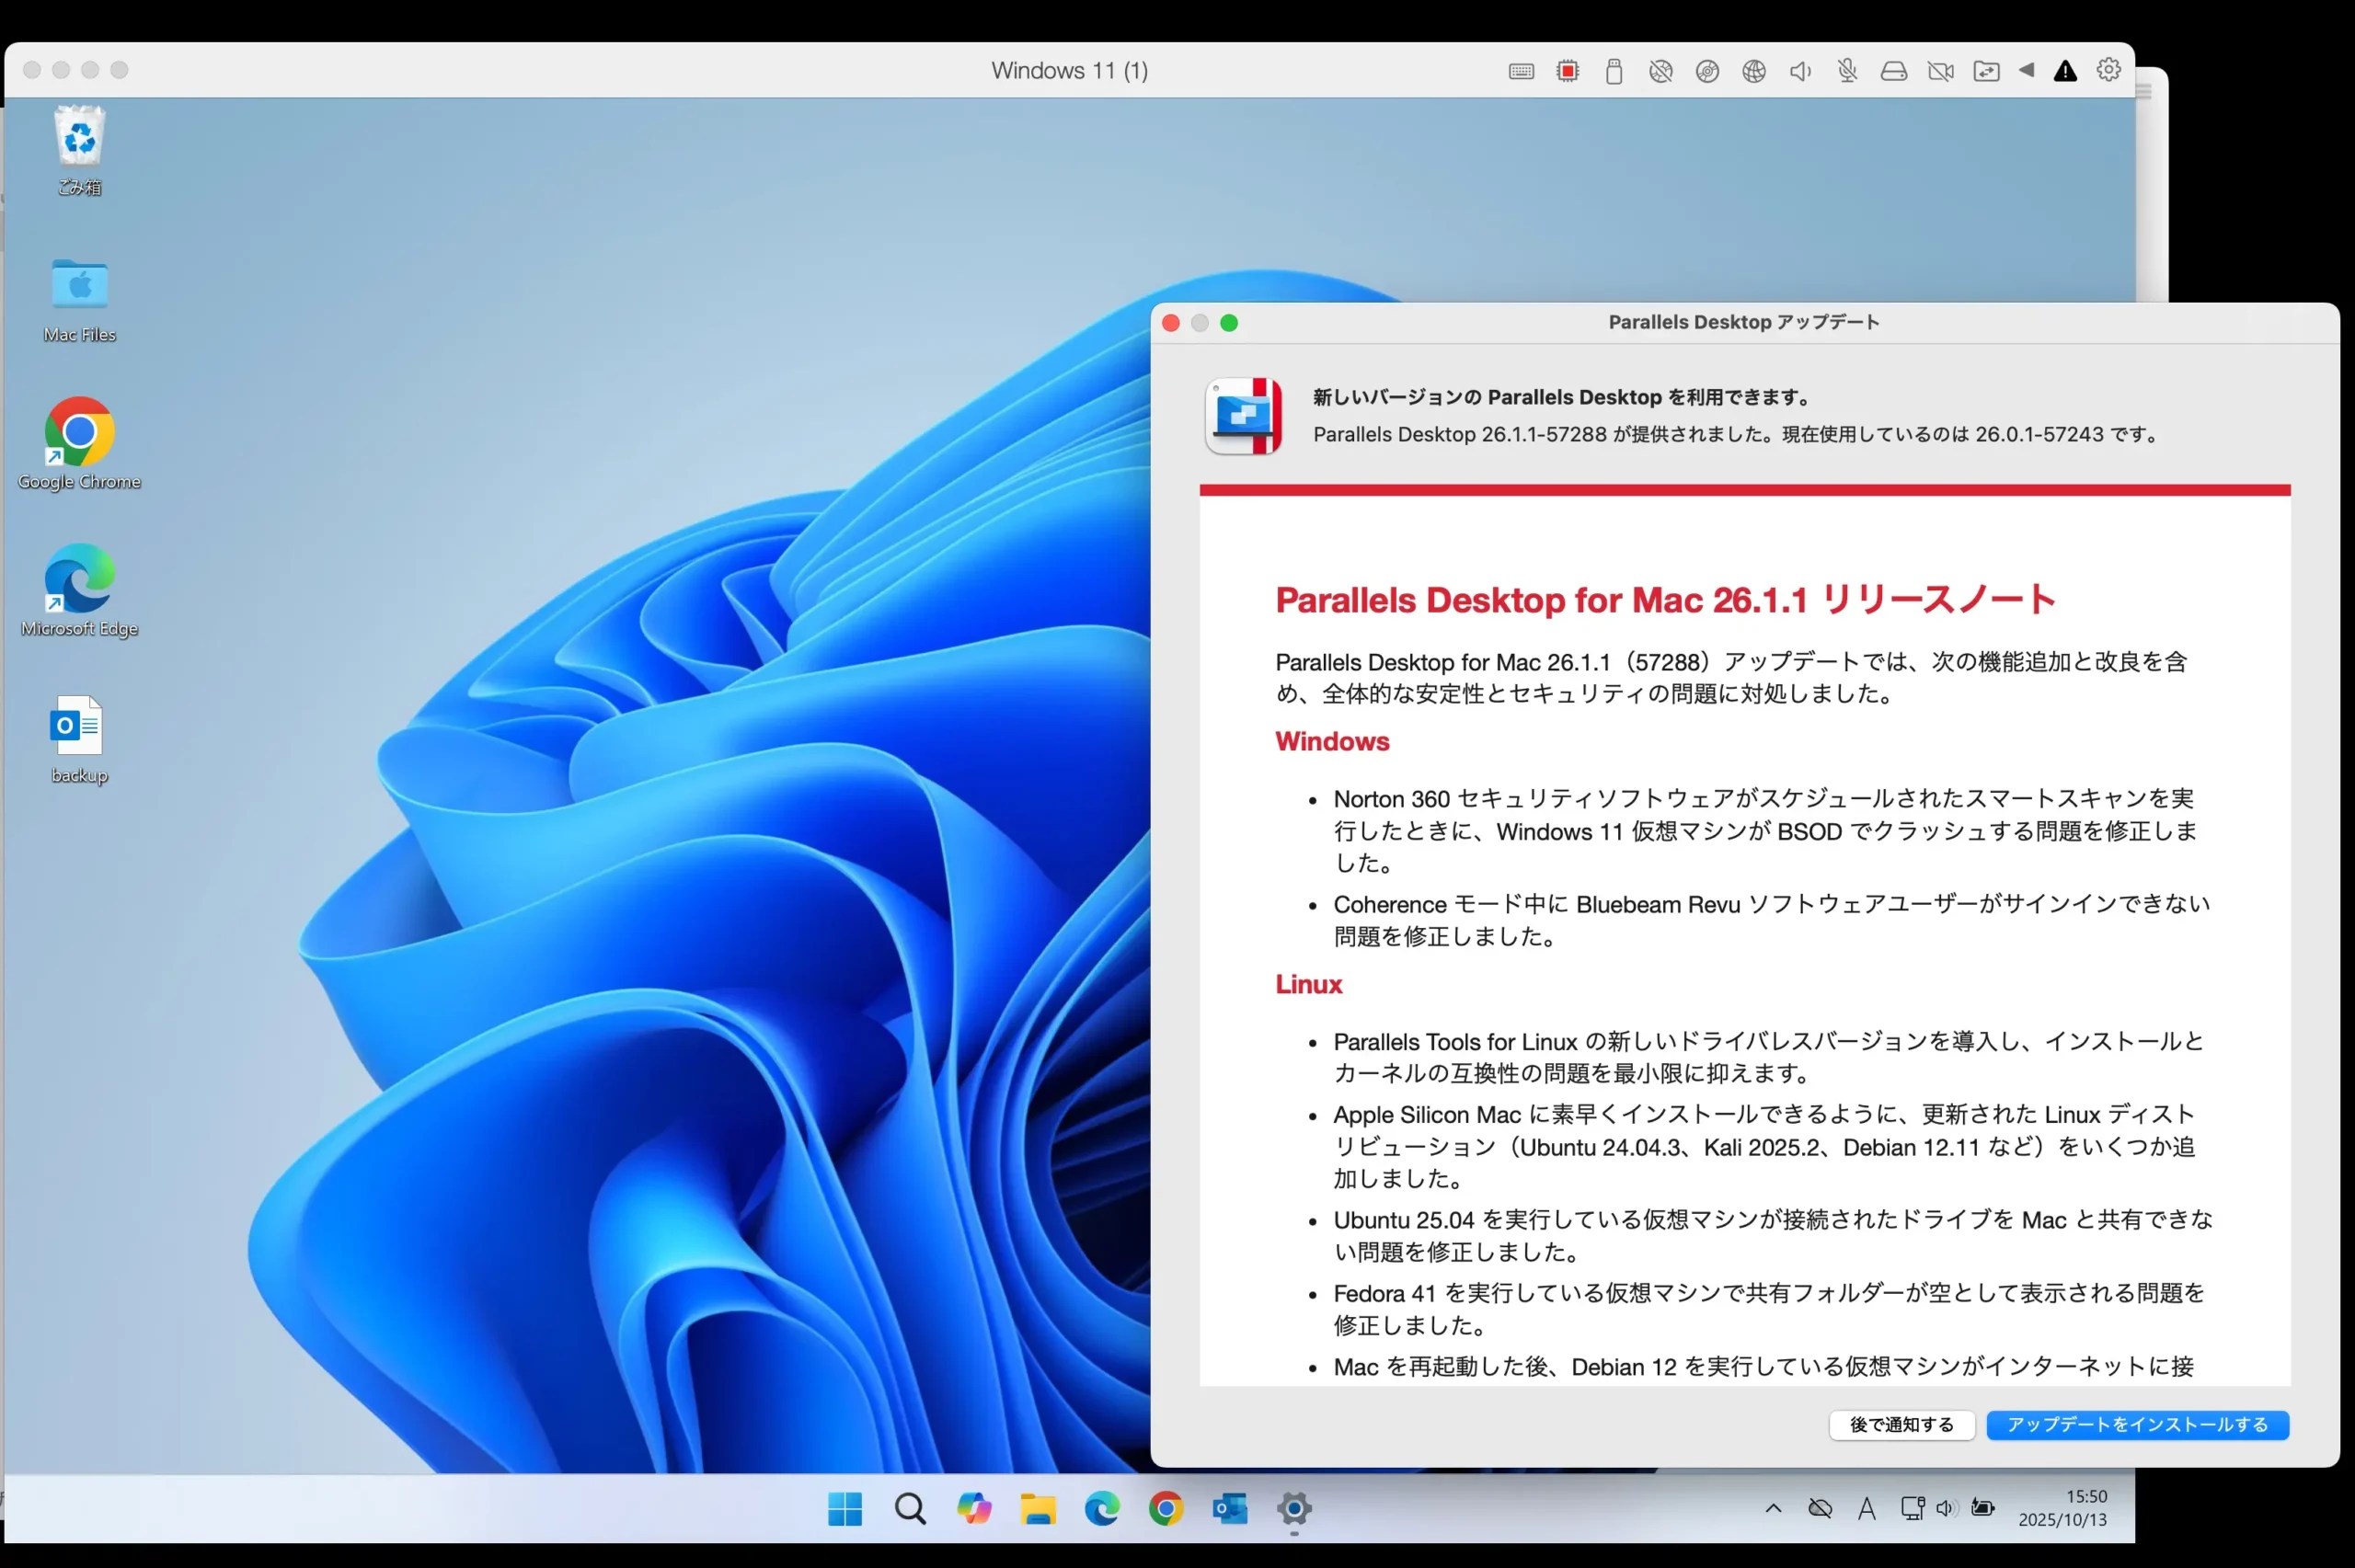The image size is (2355, 1568).
Task: Toggle the disabled camera icon
Action: (1940, 71)
